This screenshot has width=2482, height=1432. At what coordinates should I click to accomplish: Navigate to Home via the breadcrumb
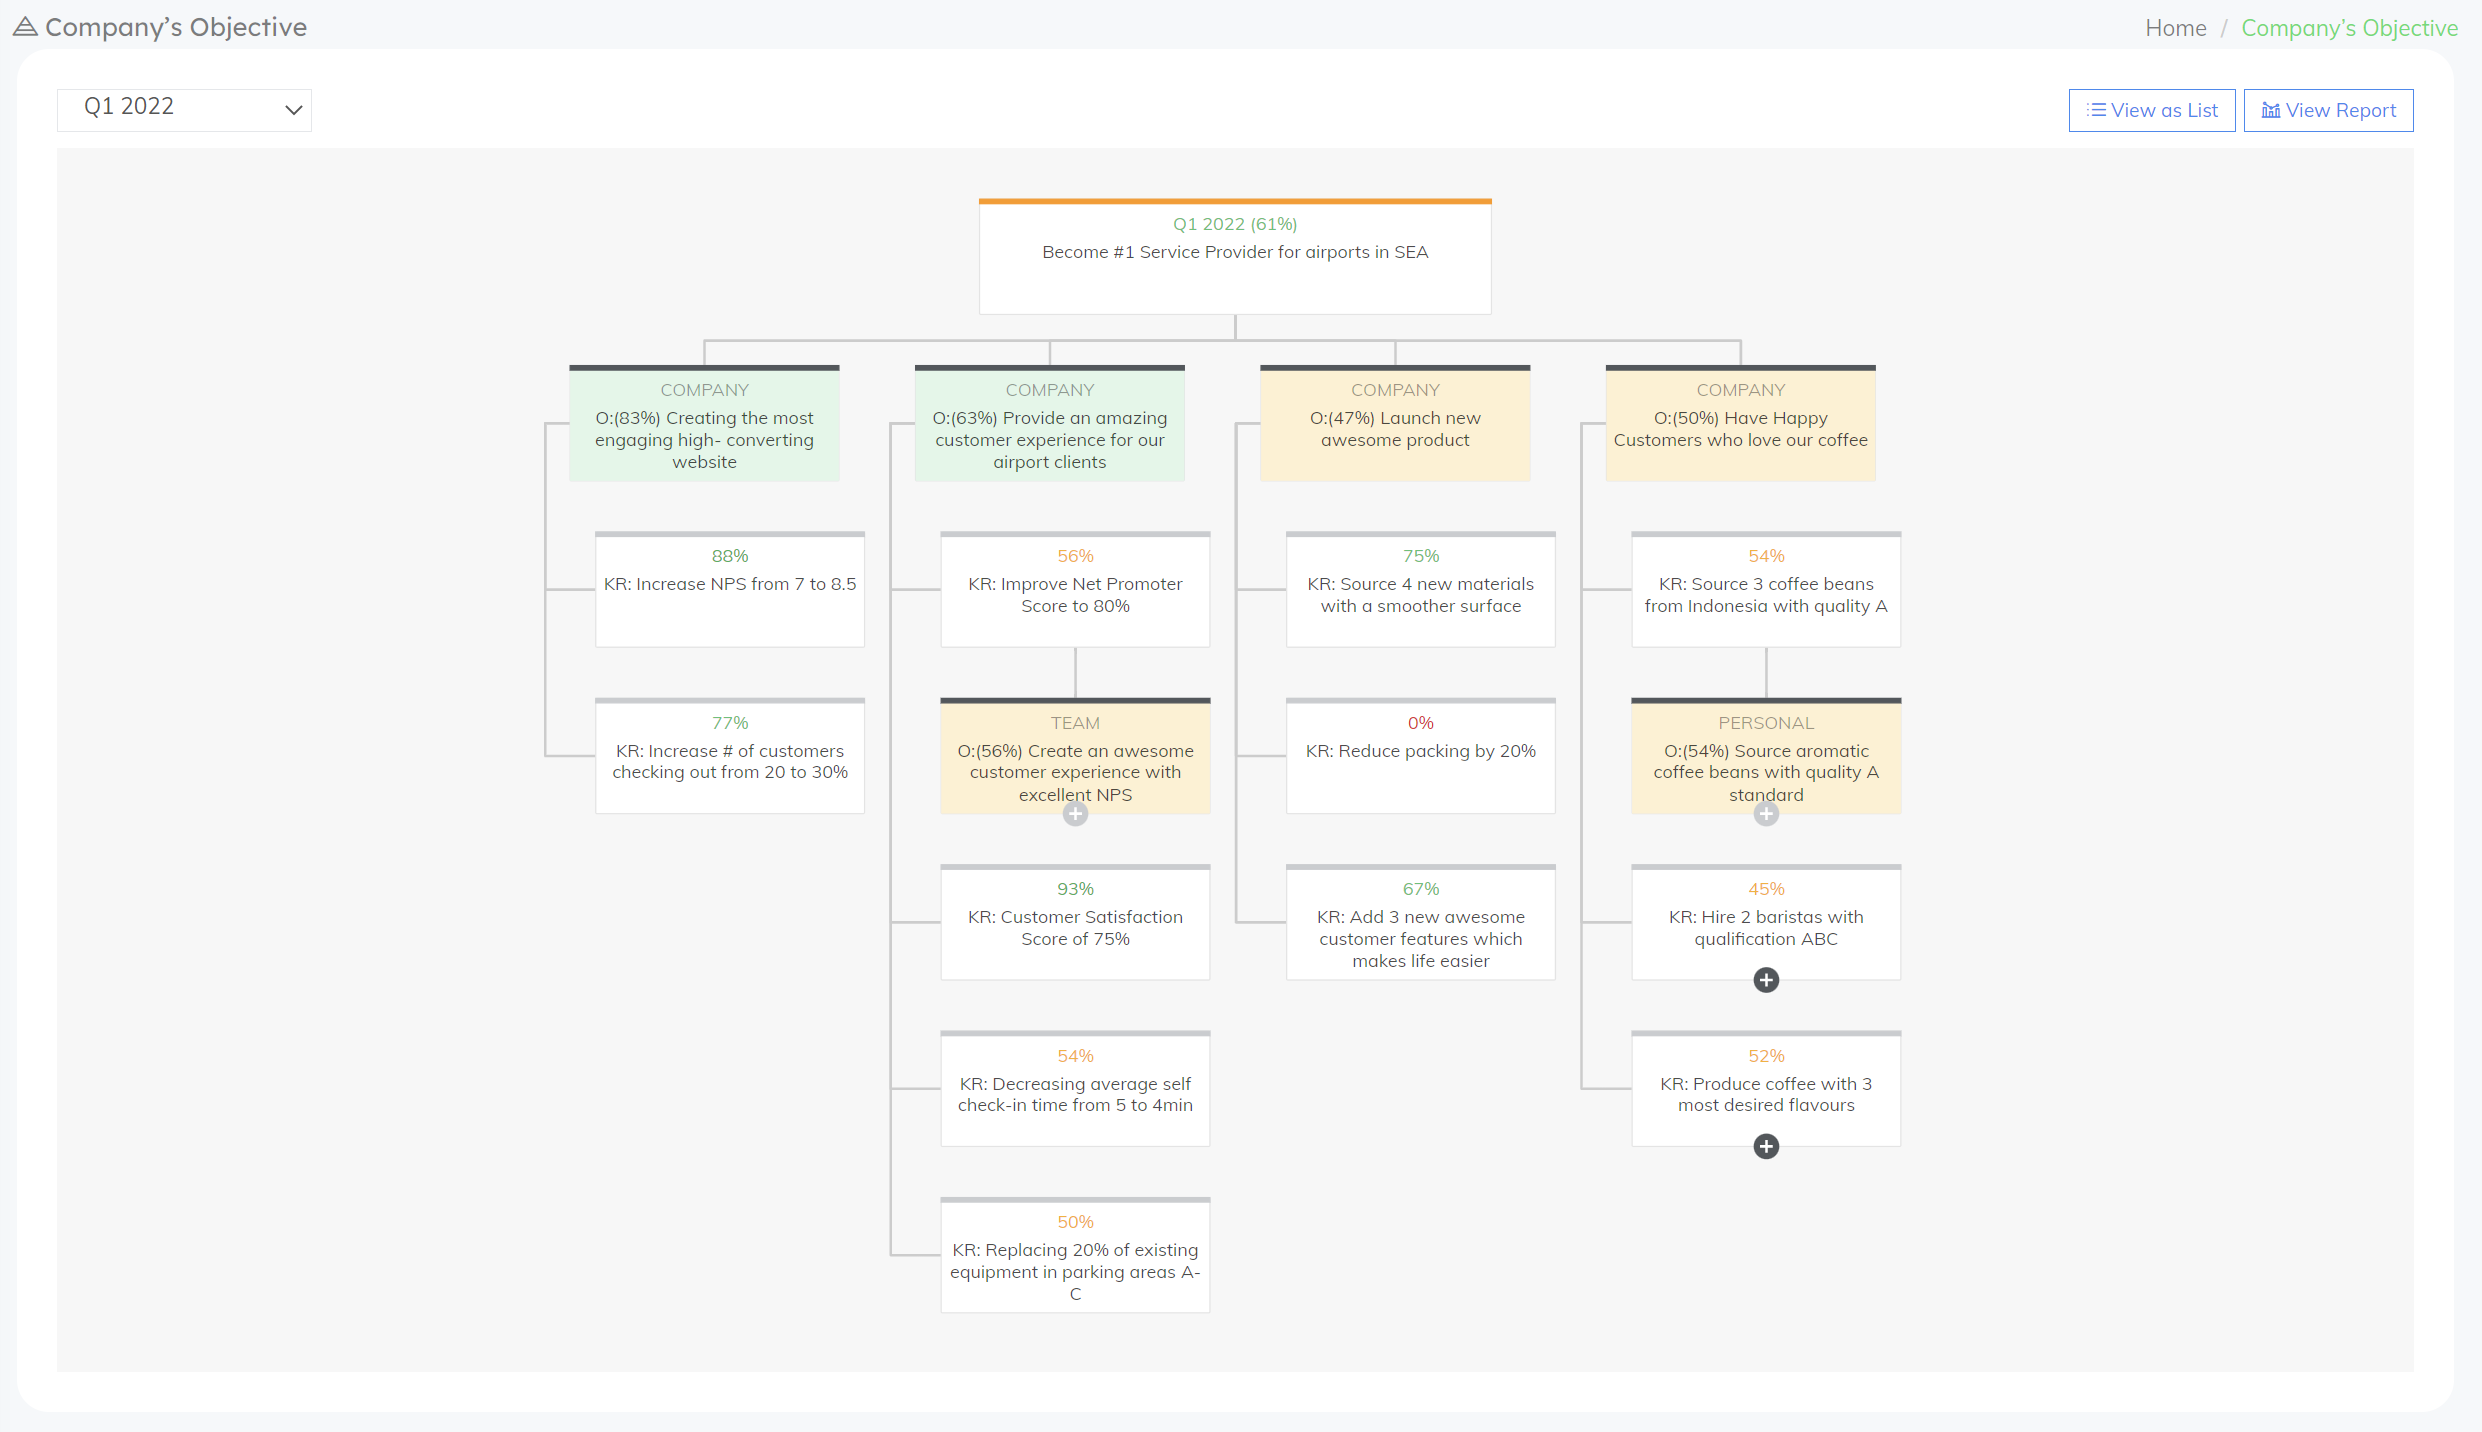[2175, 27]
